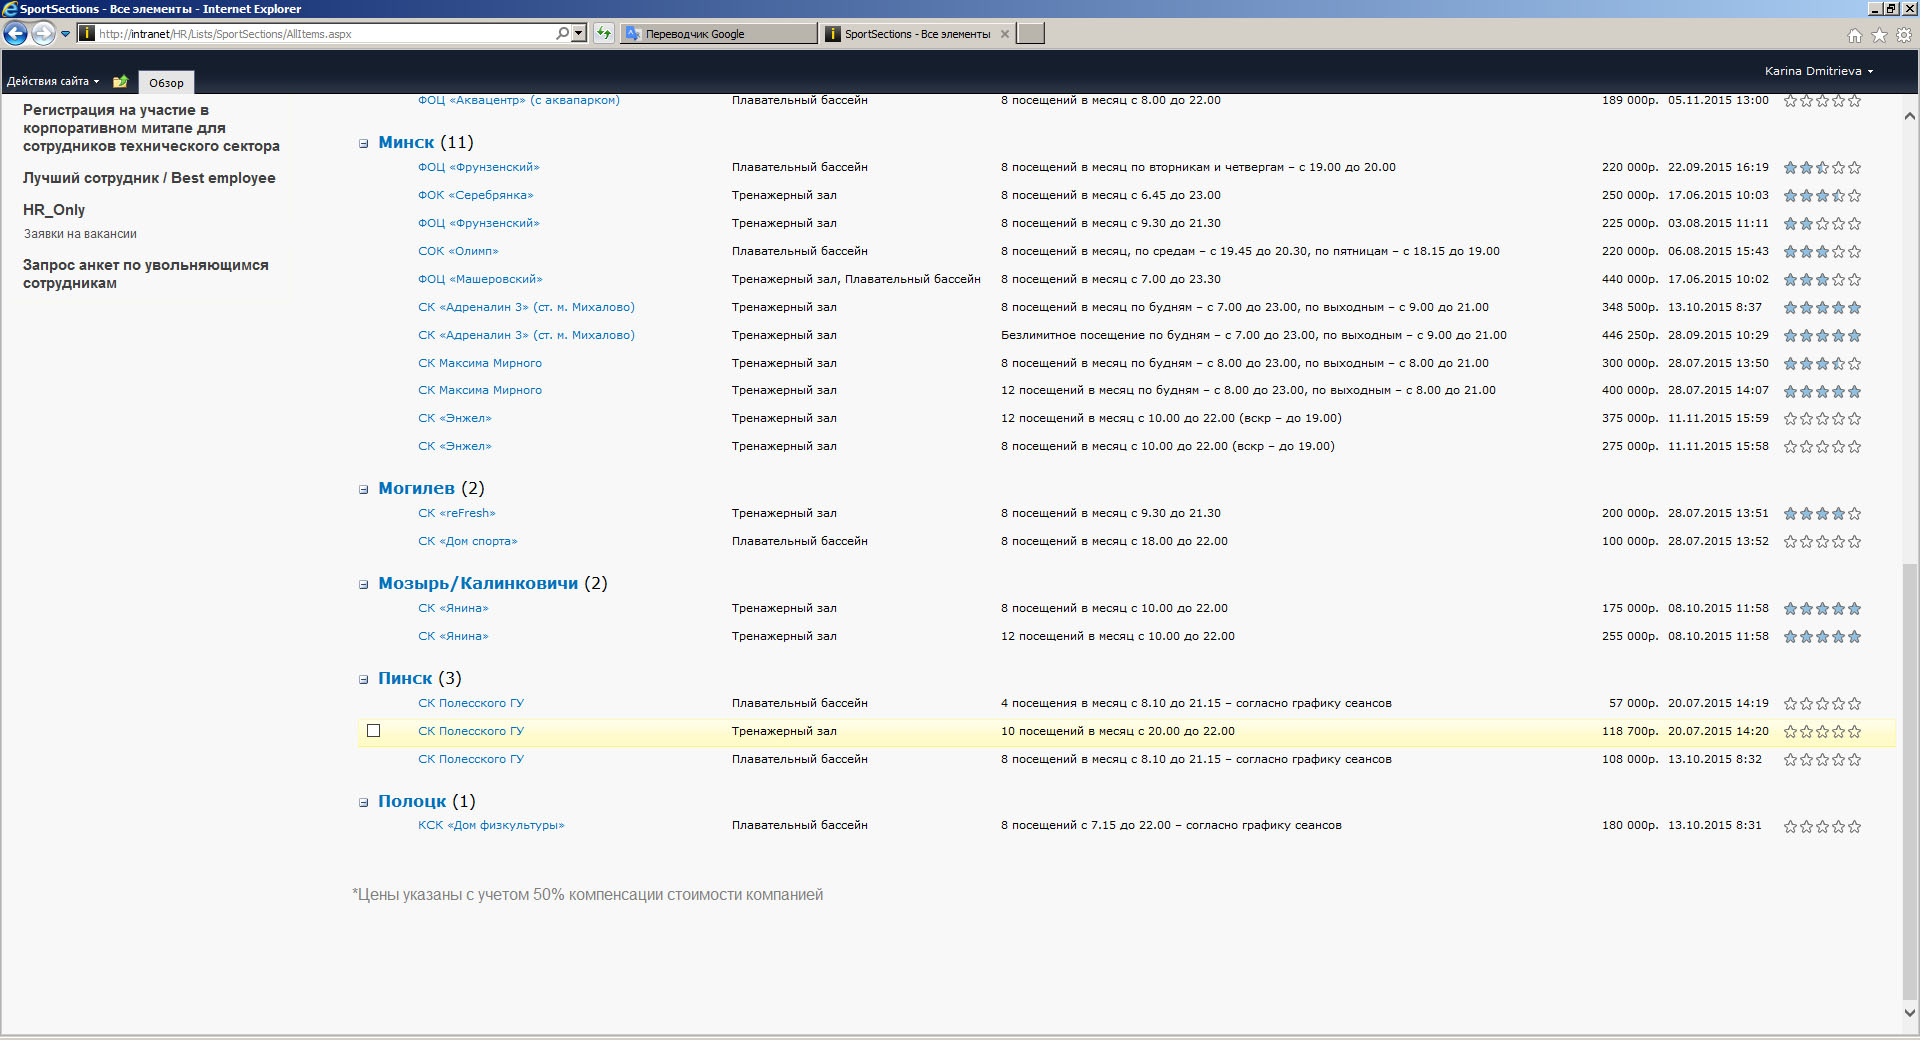This screenshot has height=1040, width=1920.
Task: Click the browser Forward arrow button
Action: (43, 34)
